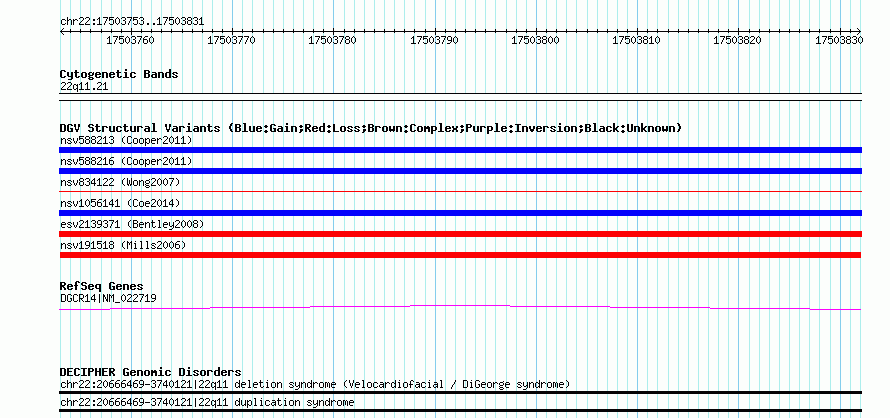Click the black bar under the duplication syndrome entry

pos(460,411)
